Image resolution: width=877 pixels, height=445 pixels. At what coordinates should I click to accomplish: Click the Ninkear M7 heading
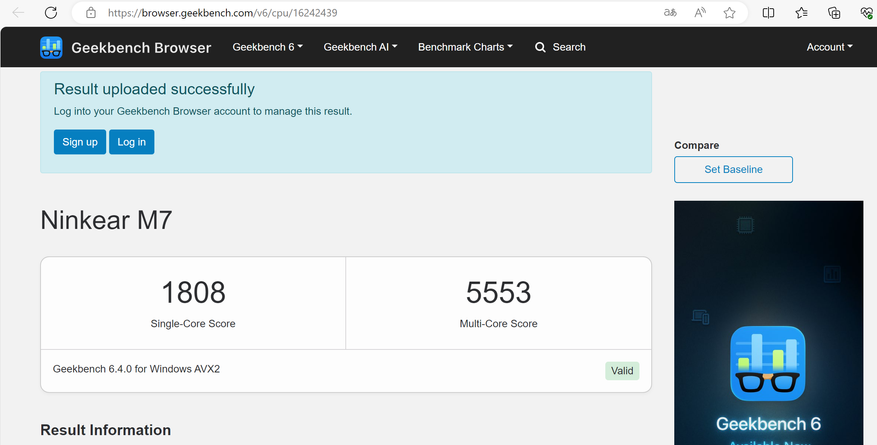pos(106,220)
